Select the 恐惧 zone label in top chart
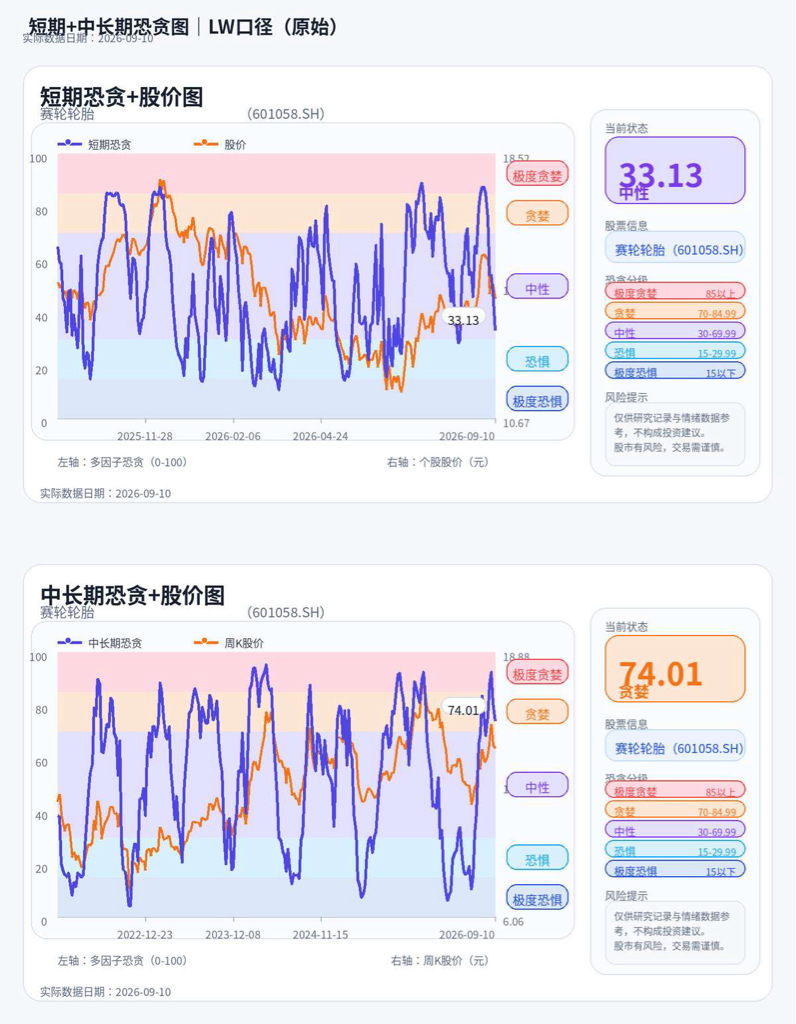This screenshot has width=796, height=1024. 537,360
